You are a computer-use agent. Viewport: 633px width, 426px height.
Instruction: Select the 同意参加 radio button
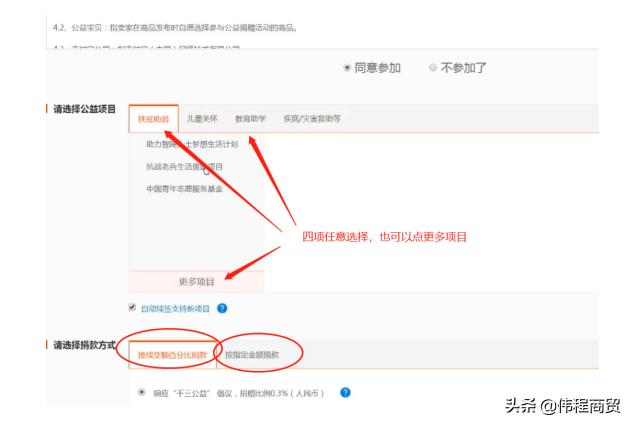click(347, 68)
